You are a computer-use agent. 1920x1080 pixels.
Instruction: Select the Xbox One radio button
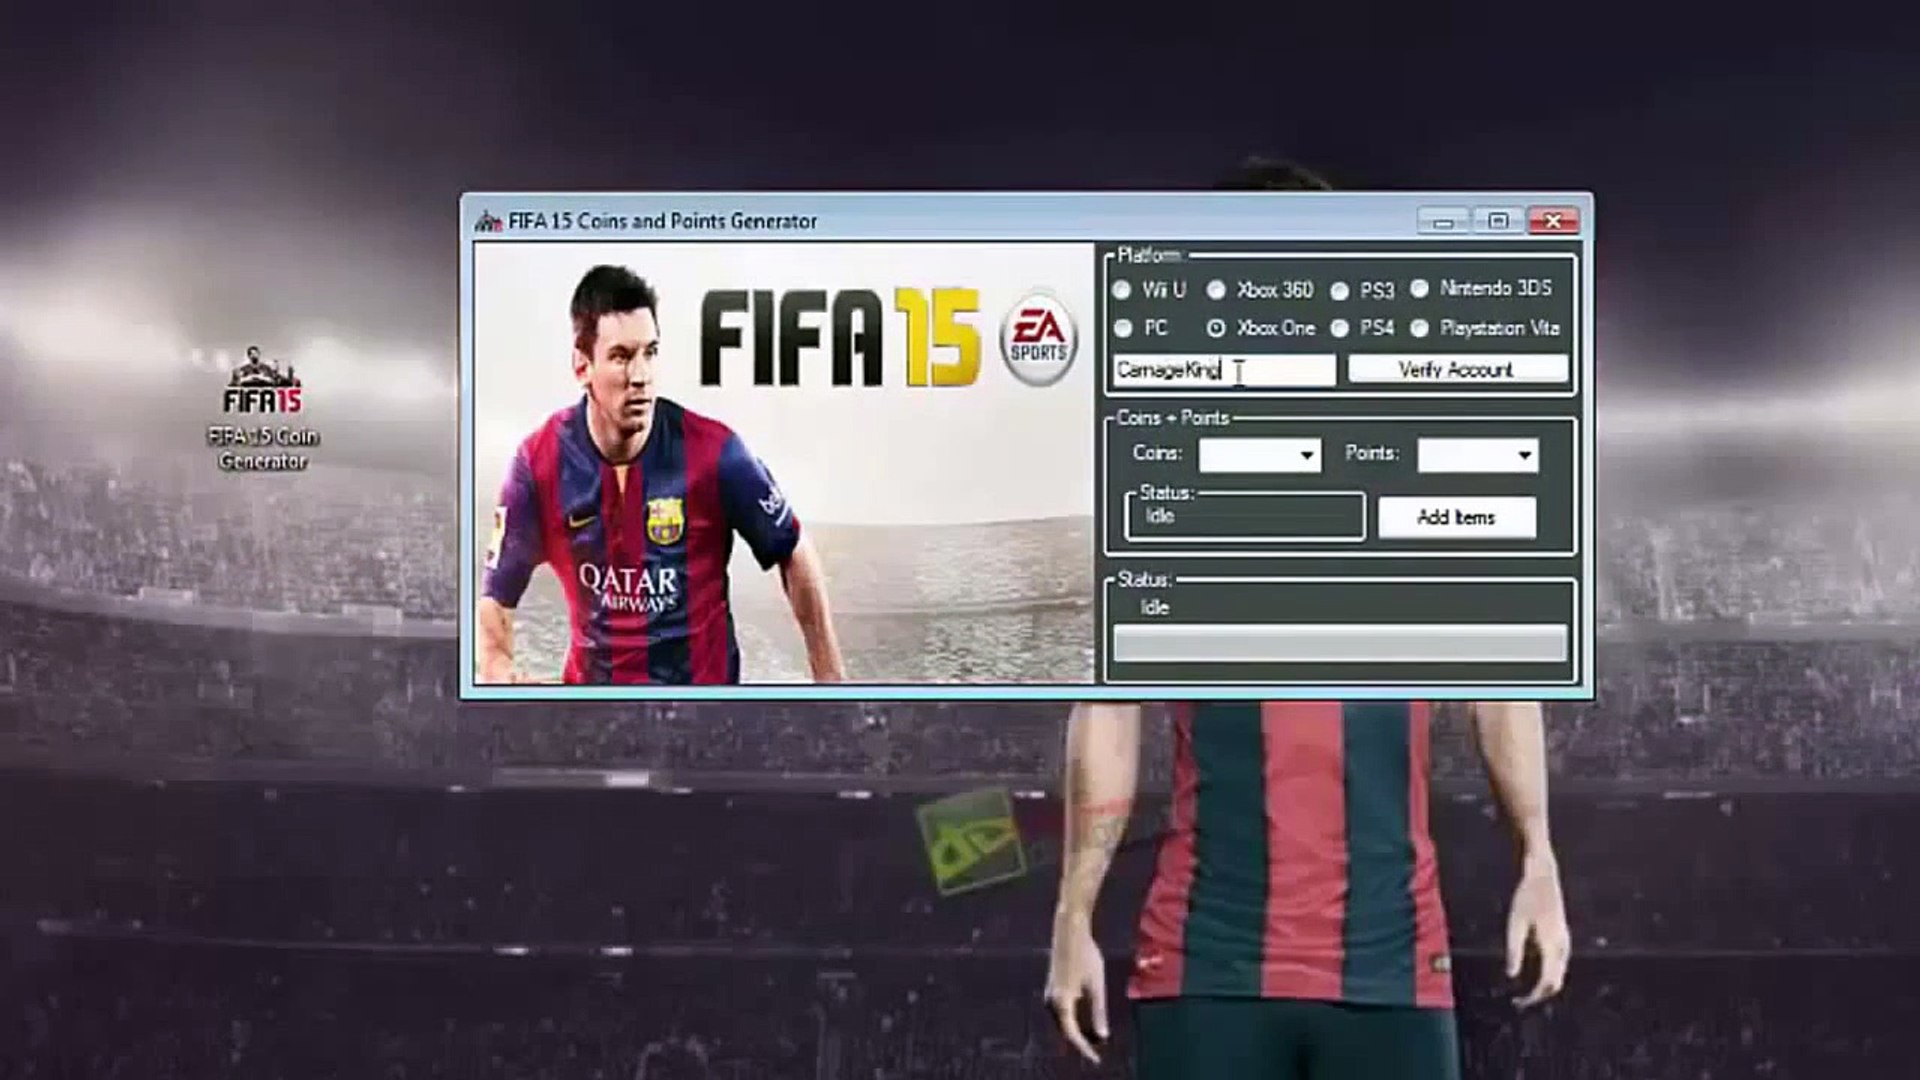pos(1216,328)
